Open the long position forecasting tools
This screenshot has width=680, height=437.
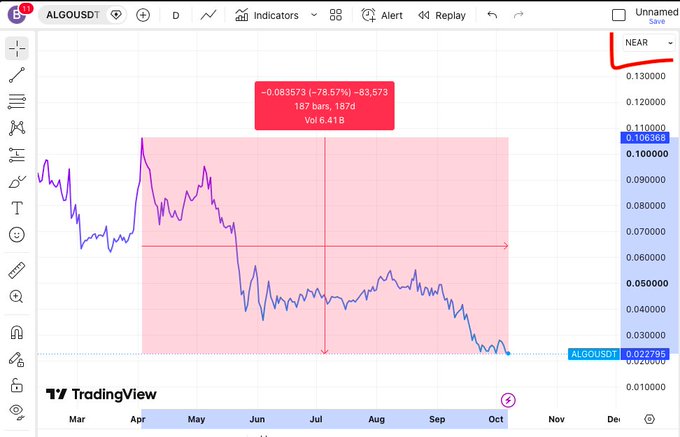point(17,155)
